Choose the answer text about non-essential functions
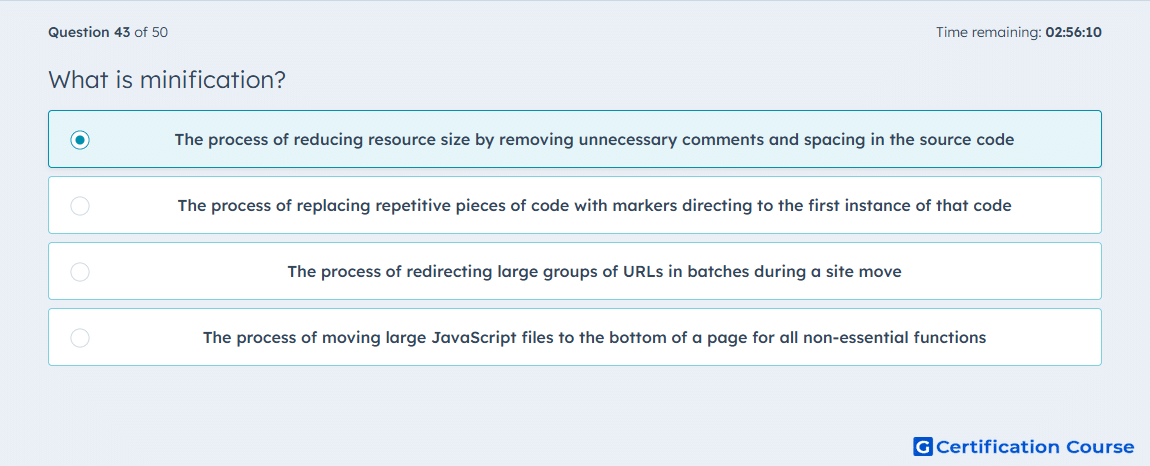Viewport: 1150px width, 466px height. click(594, 338)
